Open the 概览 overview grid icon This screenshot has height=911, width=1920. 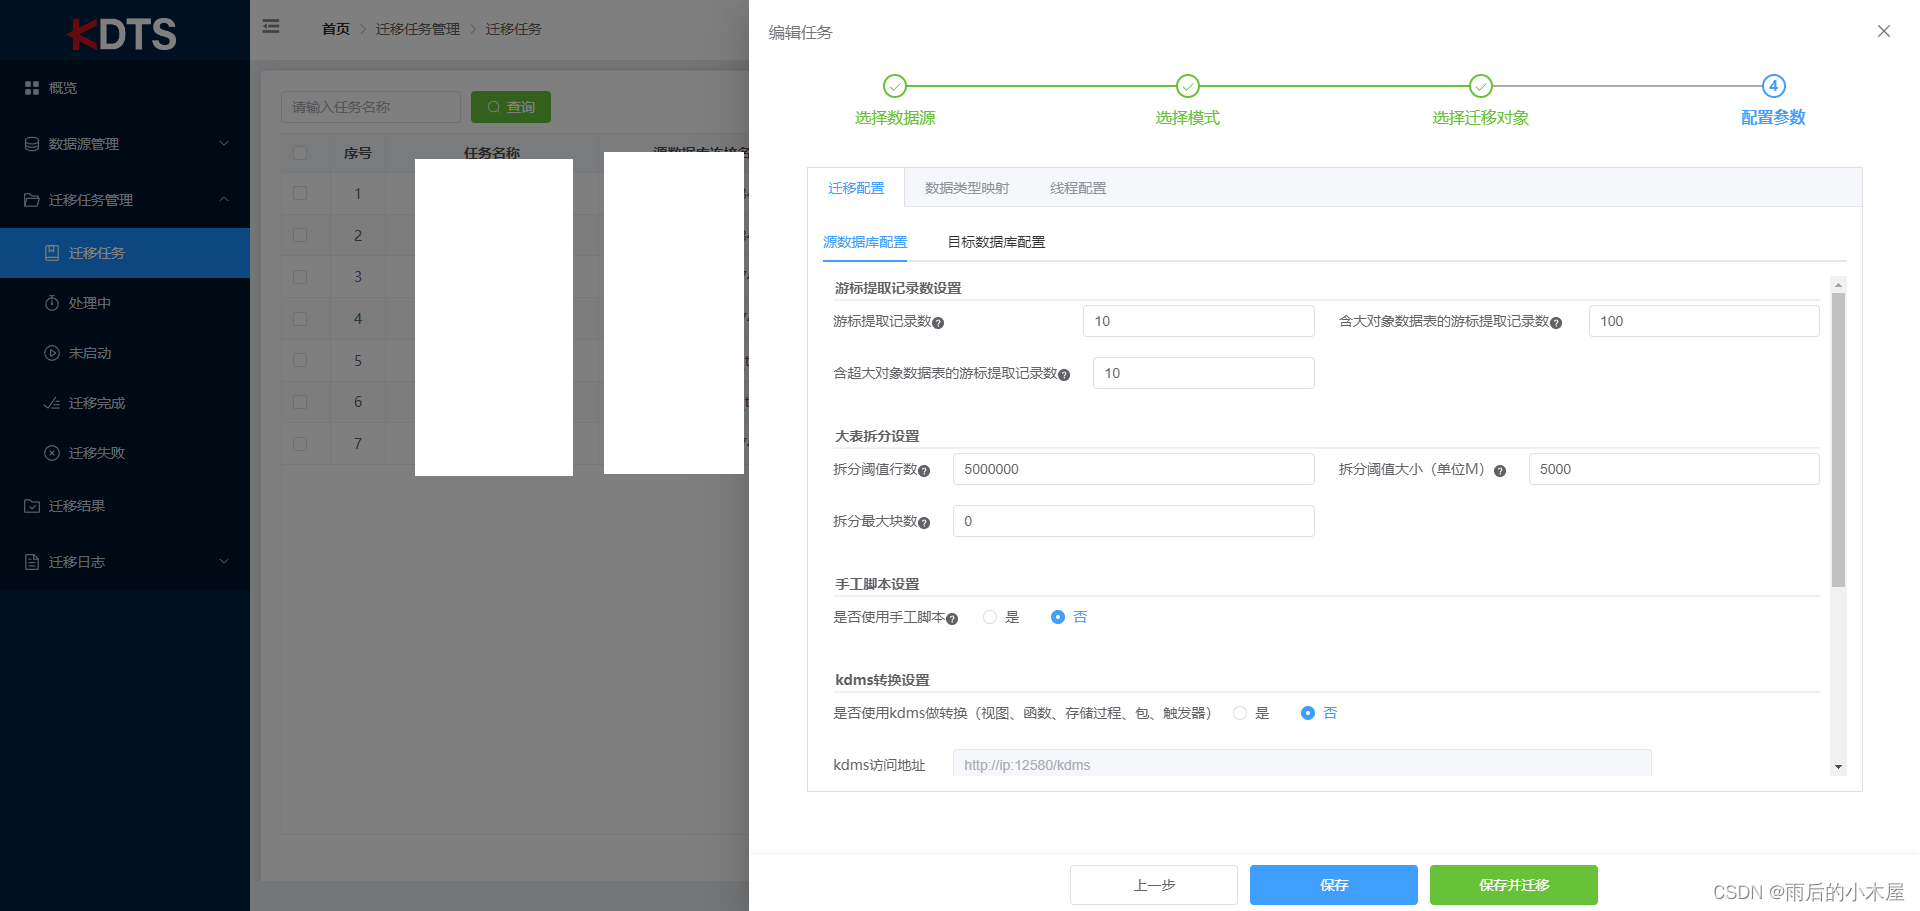[x=32, y=88]
